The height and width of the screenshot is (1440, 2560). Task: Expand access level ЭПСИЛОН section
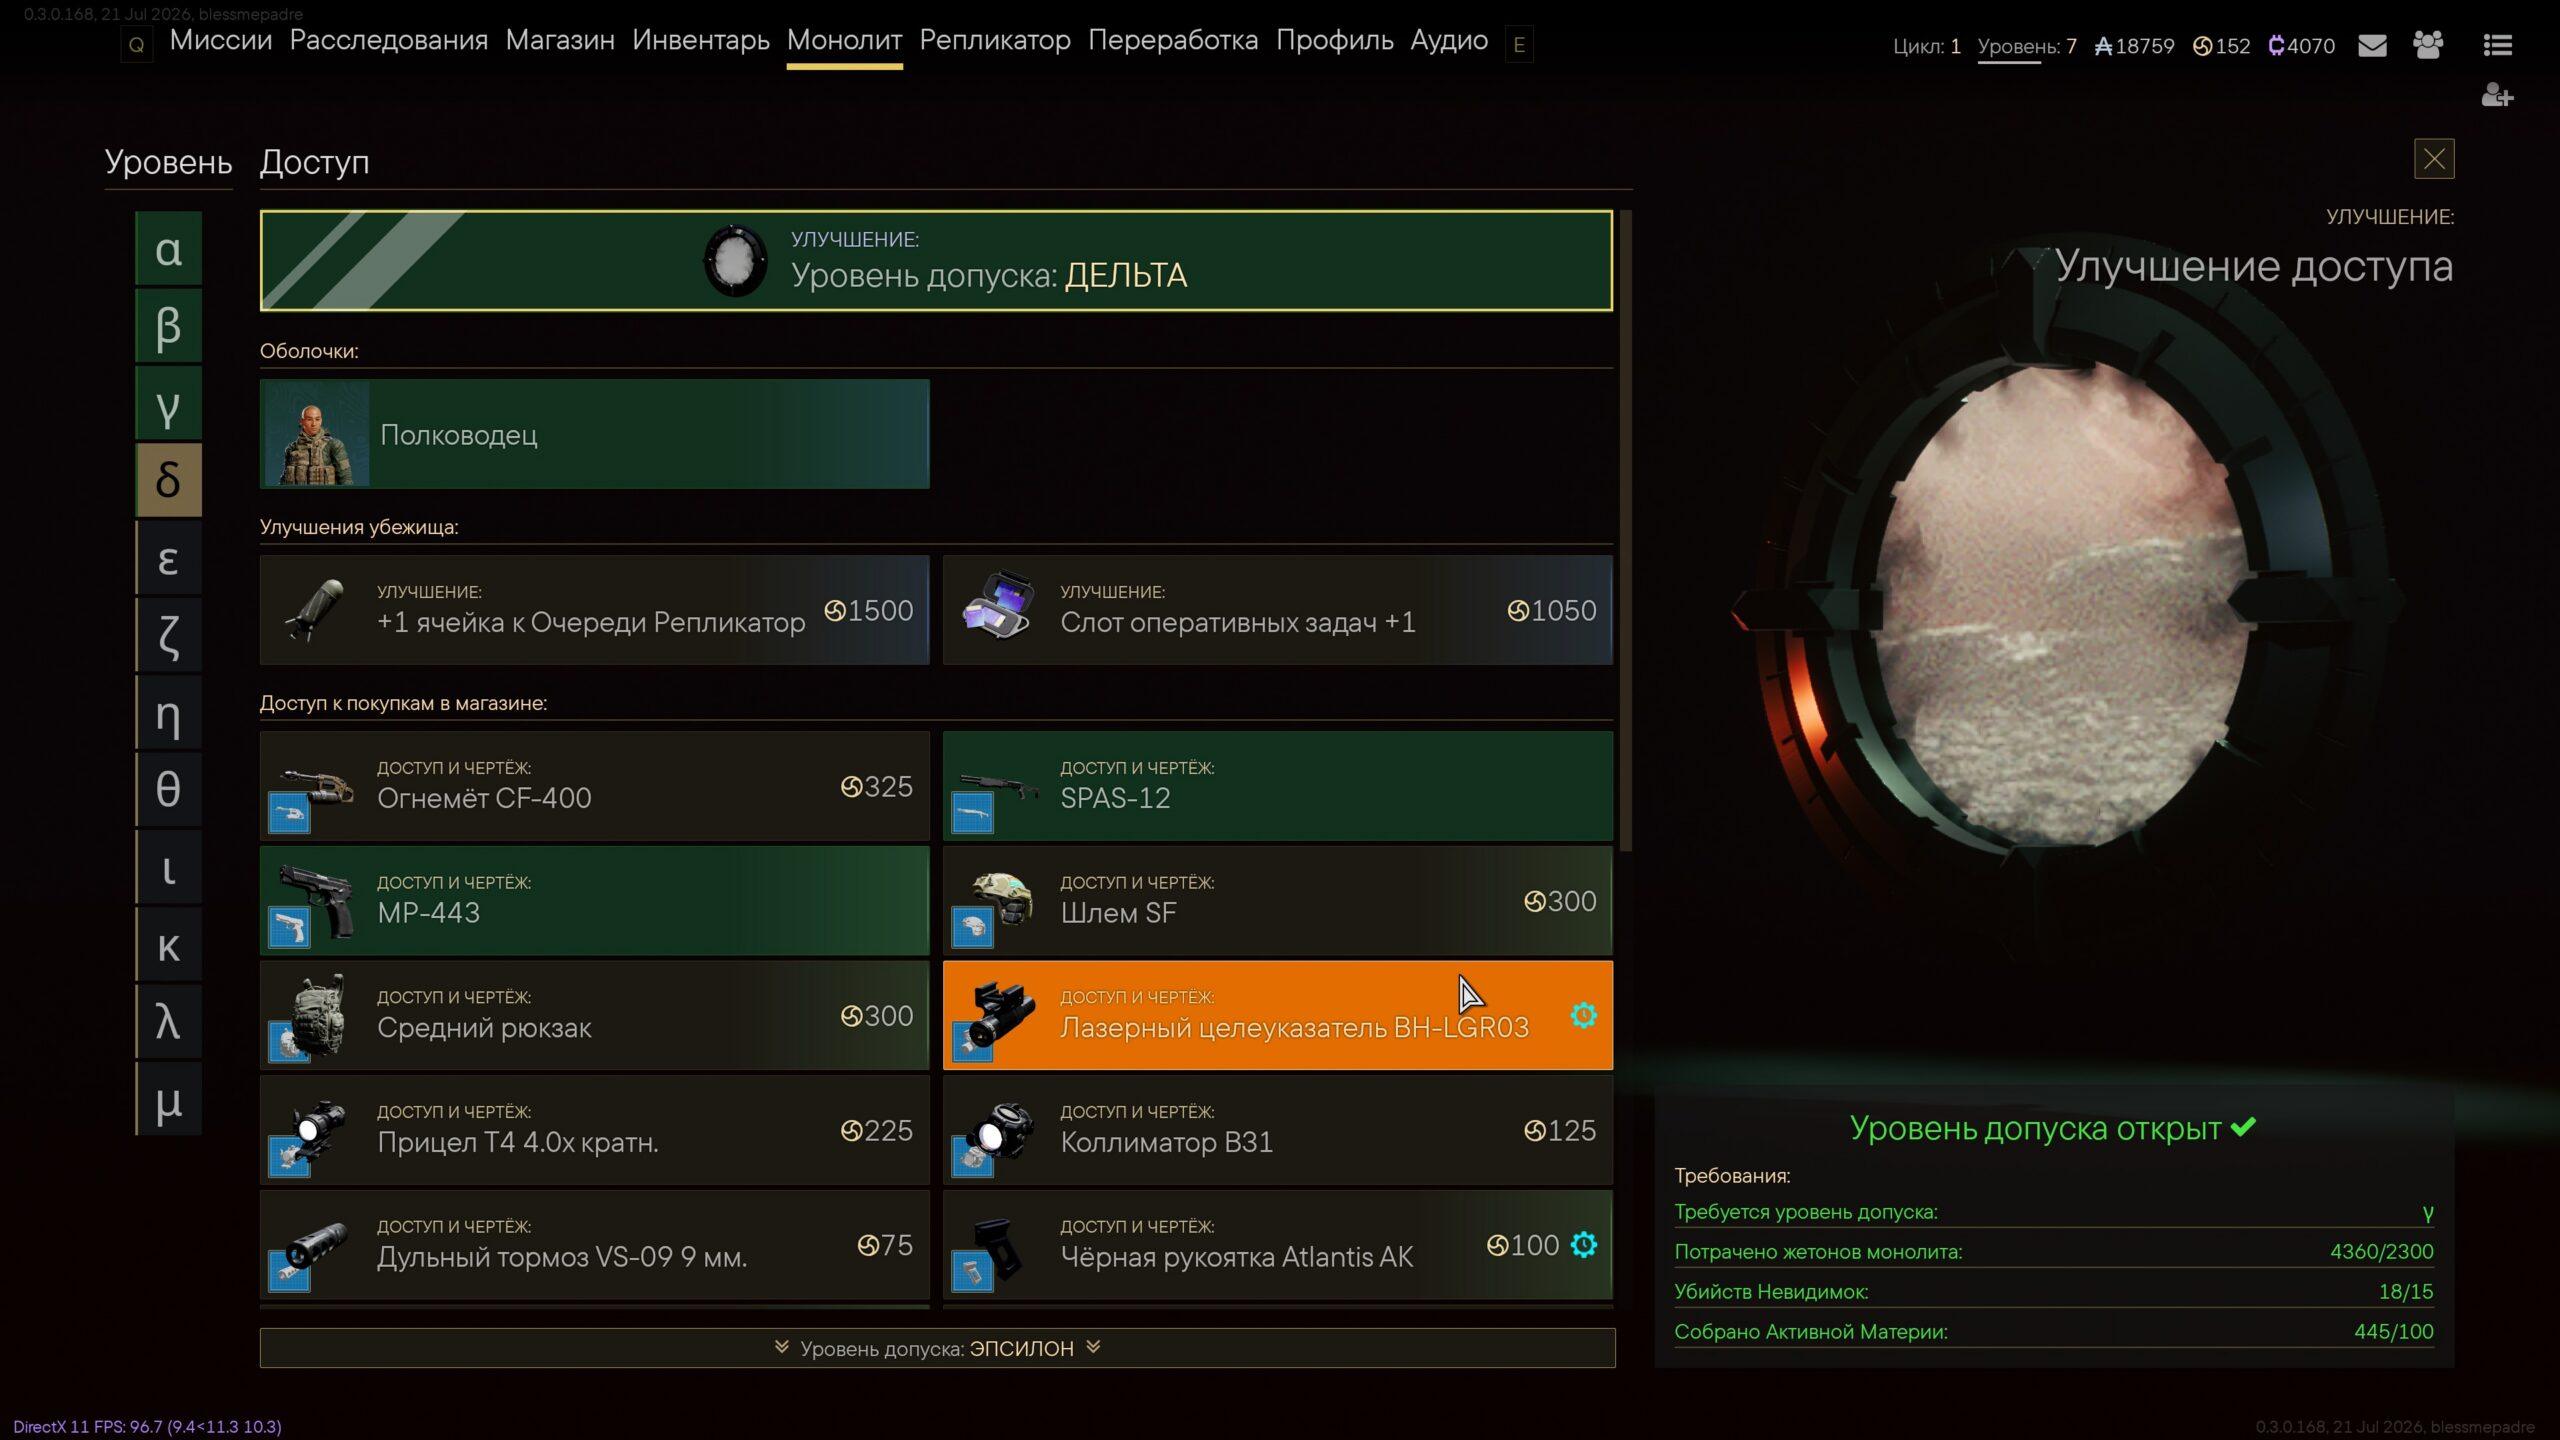click(937, 1348)
